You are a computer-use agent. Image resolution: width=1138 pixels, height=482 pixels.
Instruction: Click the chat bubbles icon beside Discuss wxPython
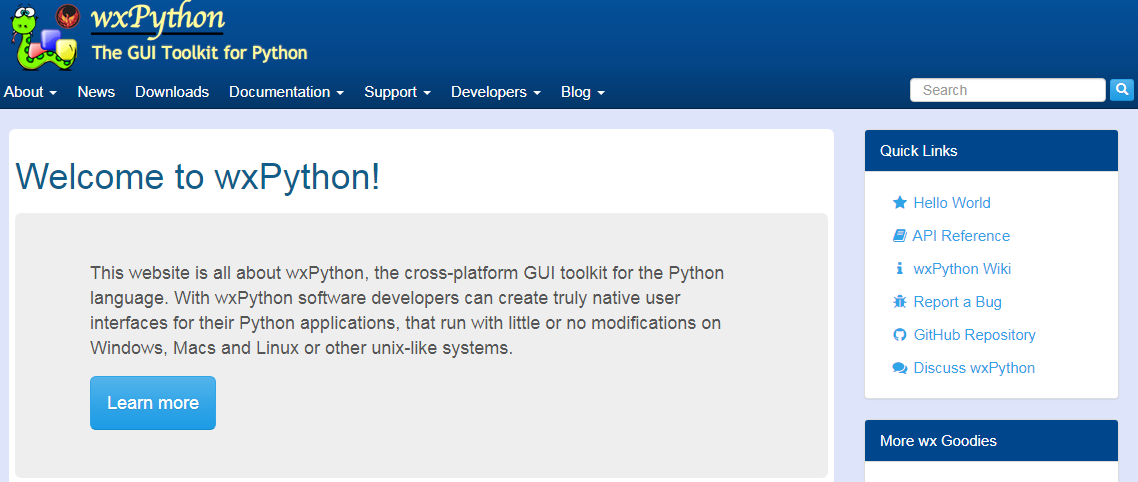pyautogui.click(x=900, y=368)
